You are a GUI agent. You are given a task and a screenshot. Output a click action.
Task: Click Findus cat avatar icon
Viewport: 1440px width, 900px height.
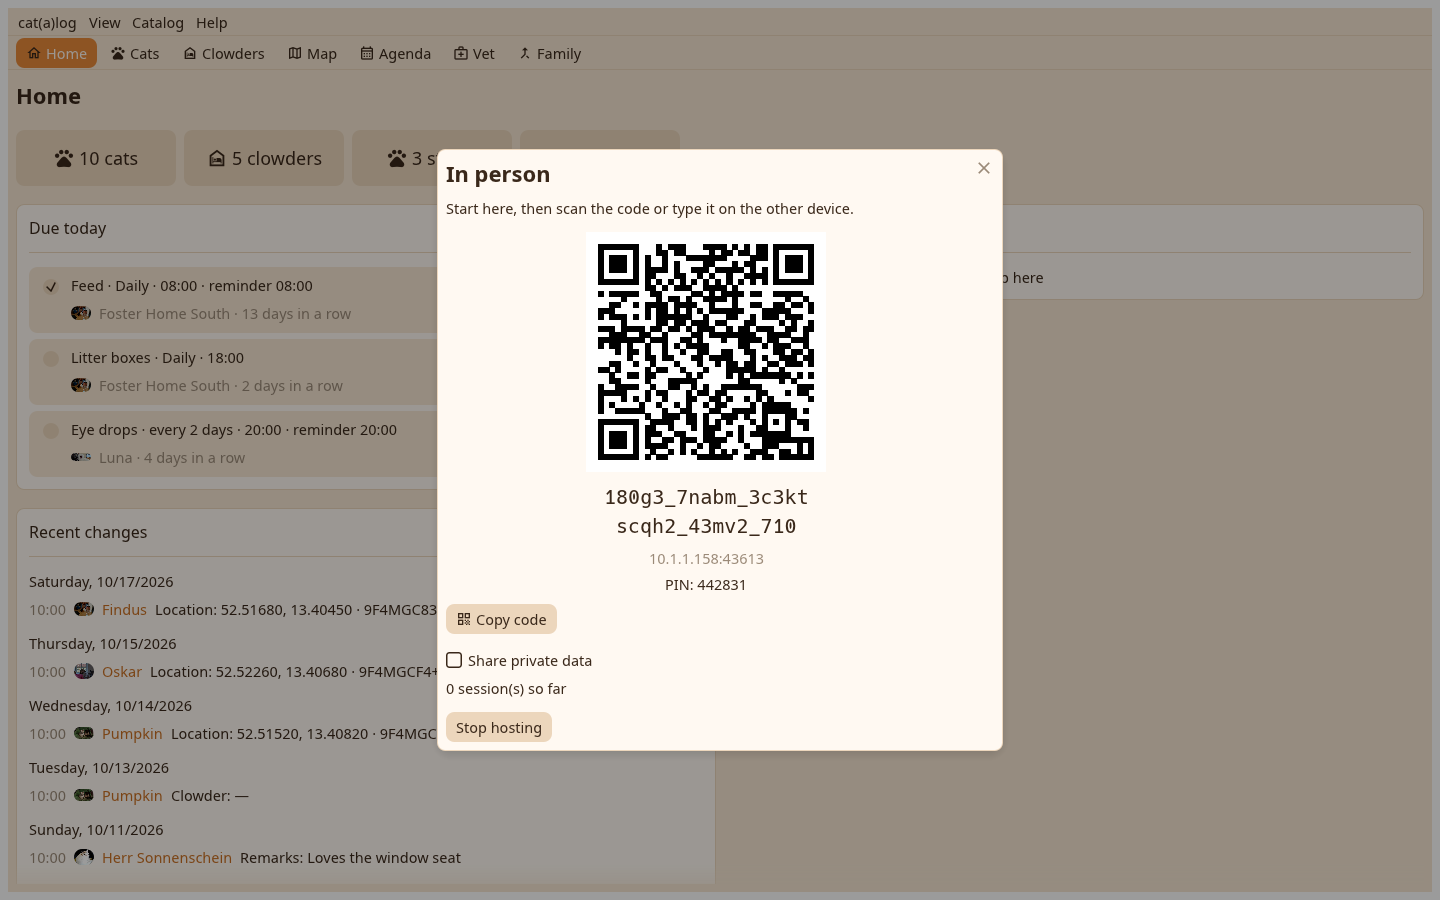pos(84,609)
